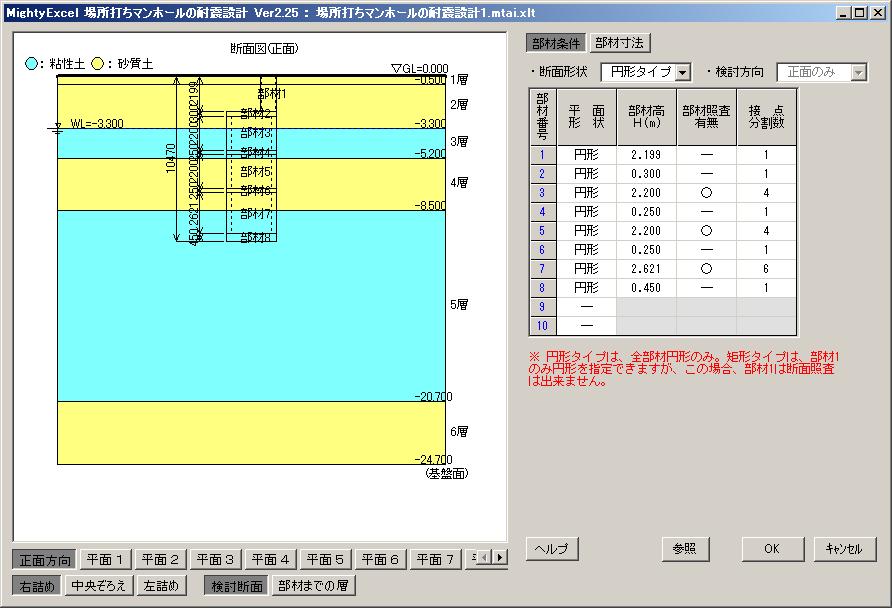Click 平面形状 cell 円形 for member 1
This screenshot has width=892, height=608.
pyautogui.click(x=587, y=155)
